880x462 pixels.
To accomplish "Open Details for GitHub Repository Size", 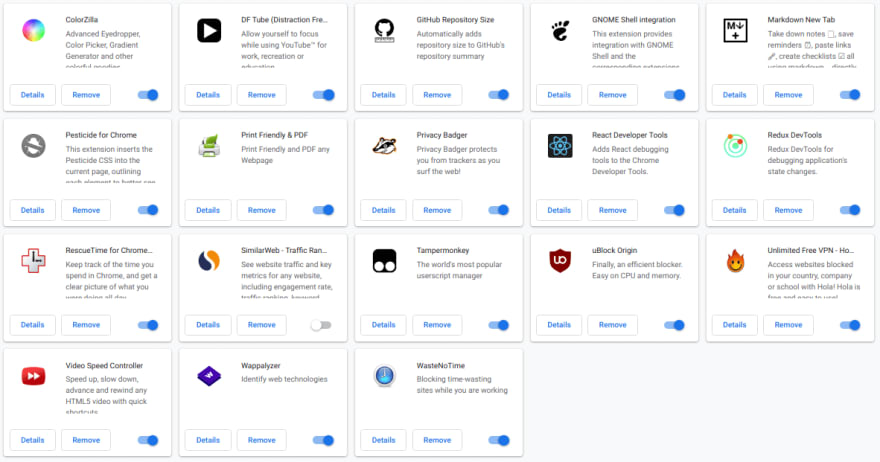I will (383, 95).
